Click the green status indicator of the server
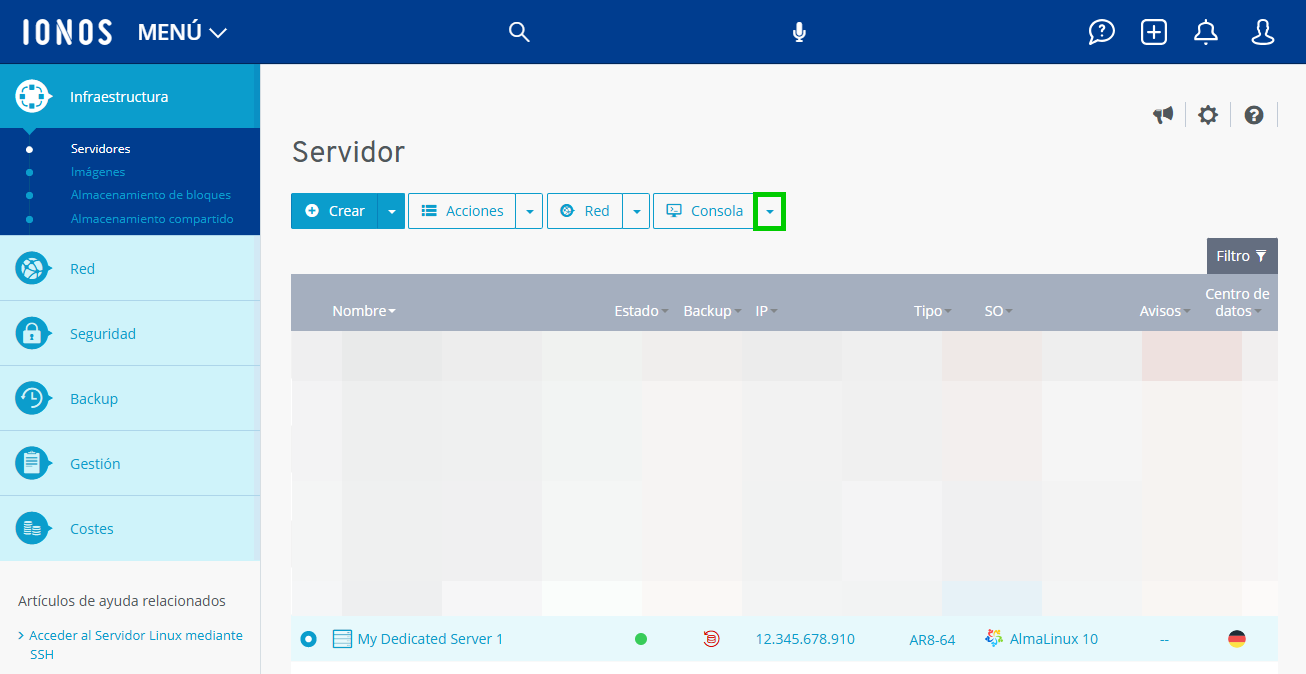Viewport: 1306px width, 674px height. tap(641, 638)
